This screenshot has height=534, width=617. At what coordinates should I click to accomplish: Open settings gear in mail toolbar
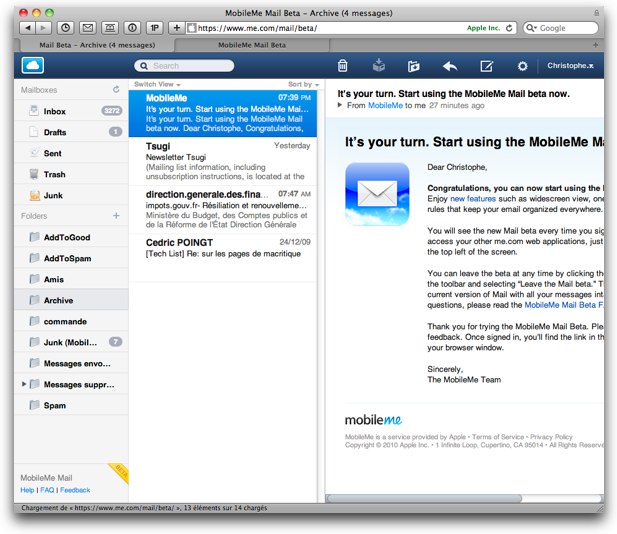click(522, 66)
